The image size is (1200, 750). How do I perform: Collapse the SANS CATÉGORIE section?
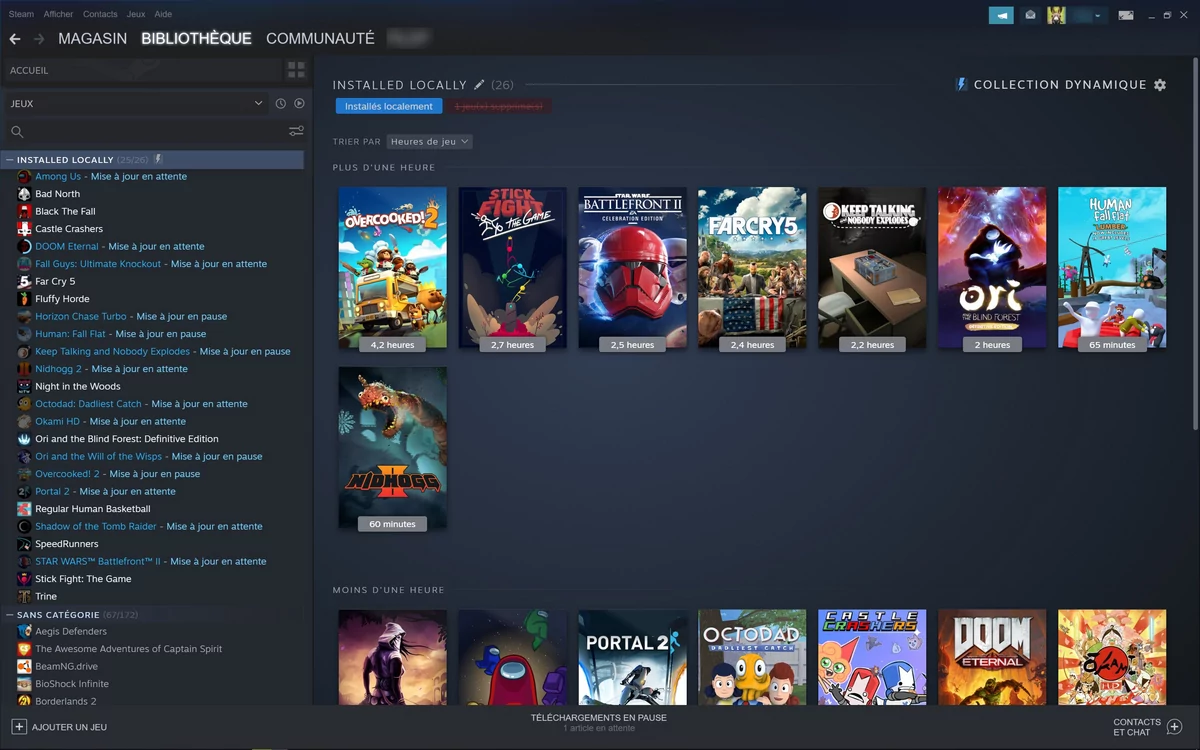coord(9,615)
